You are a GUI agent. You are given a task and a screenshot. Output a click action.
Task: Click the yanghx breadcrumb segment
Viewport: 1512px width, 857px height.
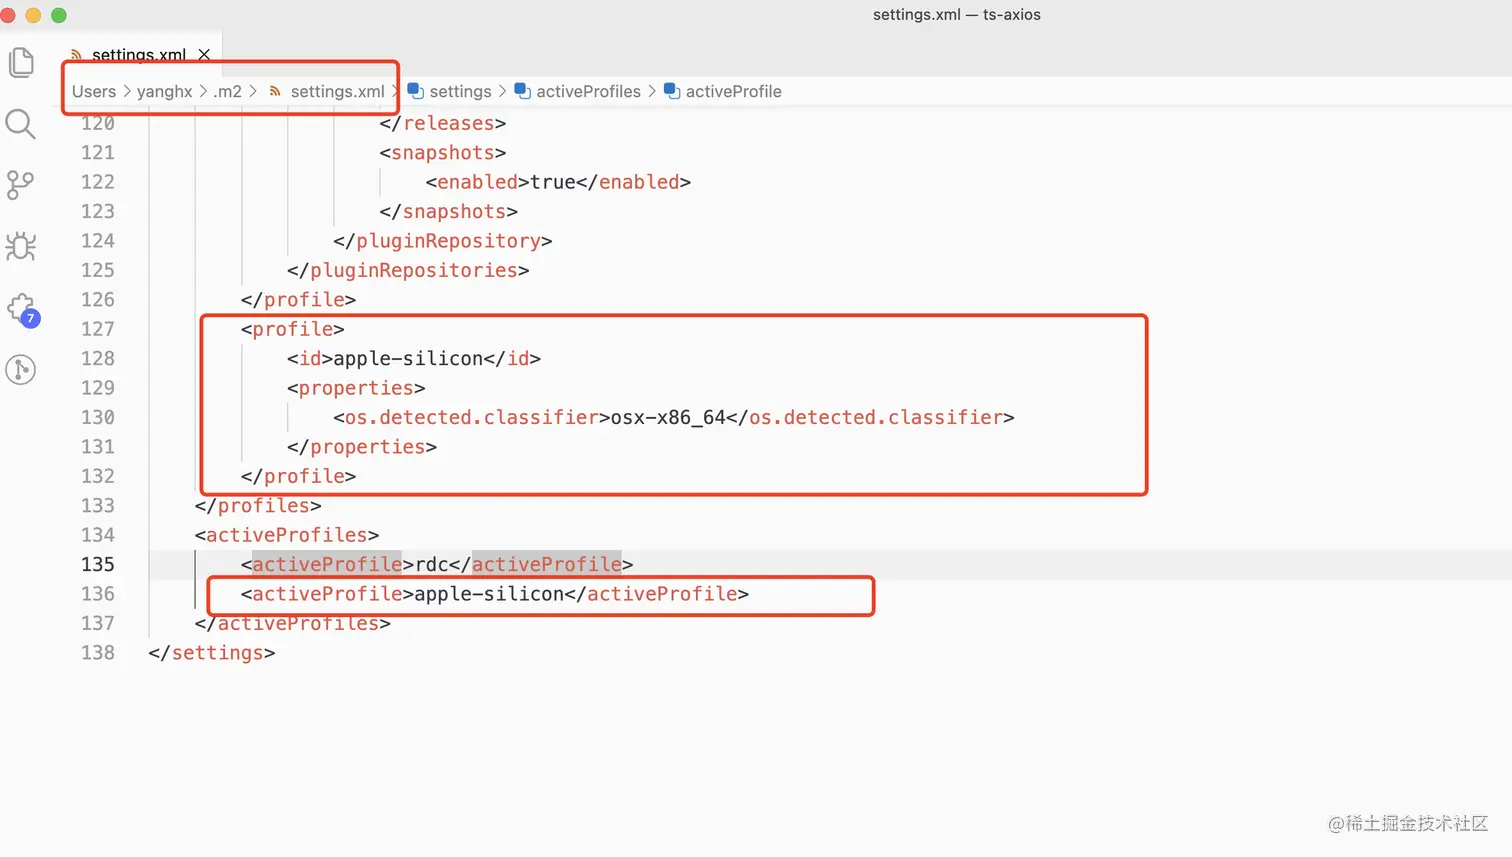(x=164, y=91)
